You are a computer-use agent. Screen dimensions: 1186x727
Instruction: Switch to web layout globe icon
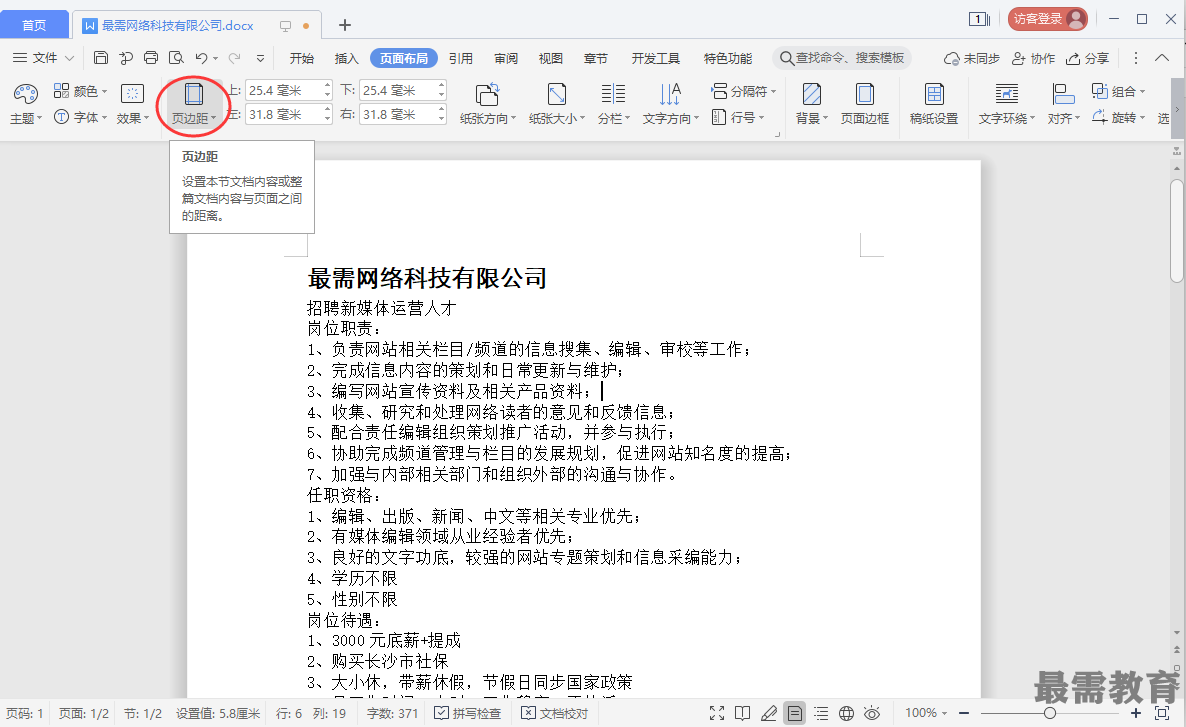846,713
